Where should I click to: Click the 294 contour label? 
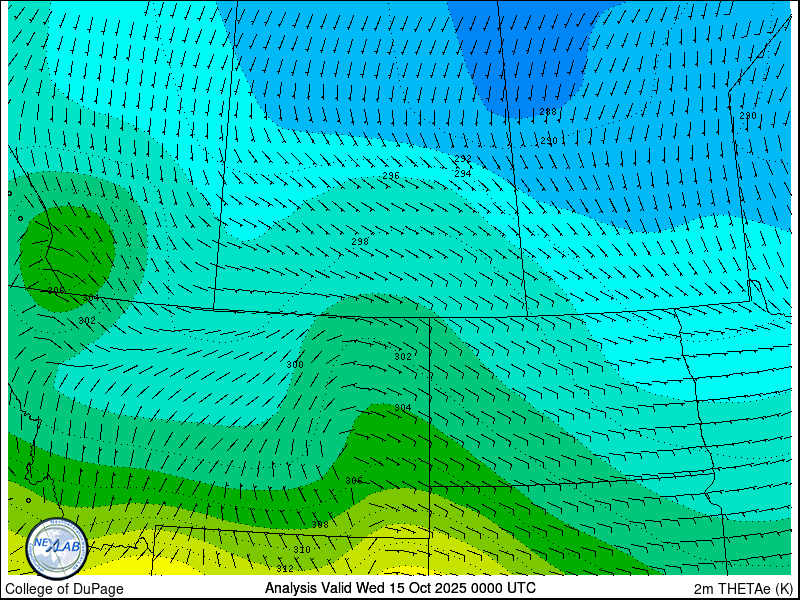(x=463, y=173)
